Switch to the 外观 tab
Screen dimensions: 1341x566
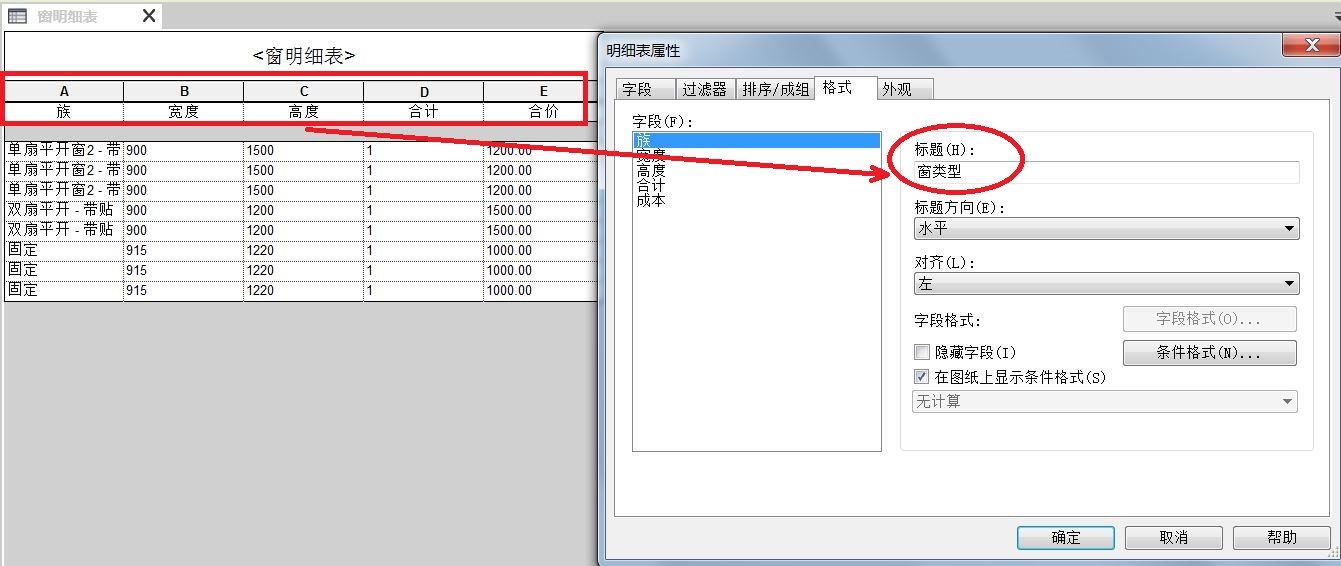[x=896, y=89]
